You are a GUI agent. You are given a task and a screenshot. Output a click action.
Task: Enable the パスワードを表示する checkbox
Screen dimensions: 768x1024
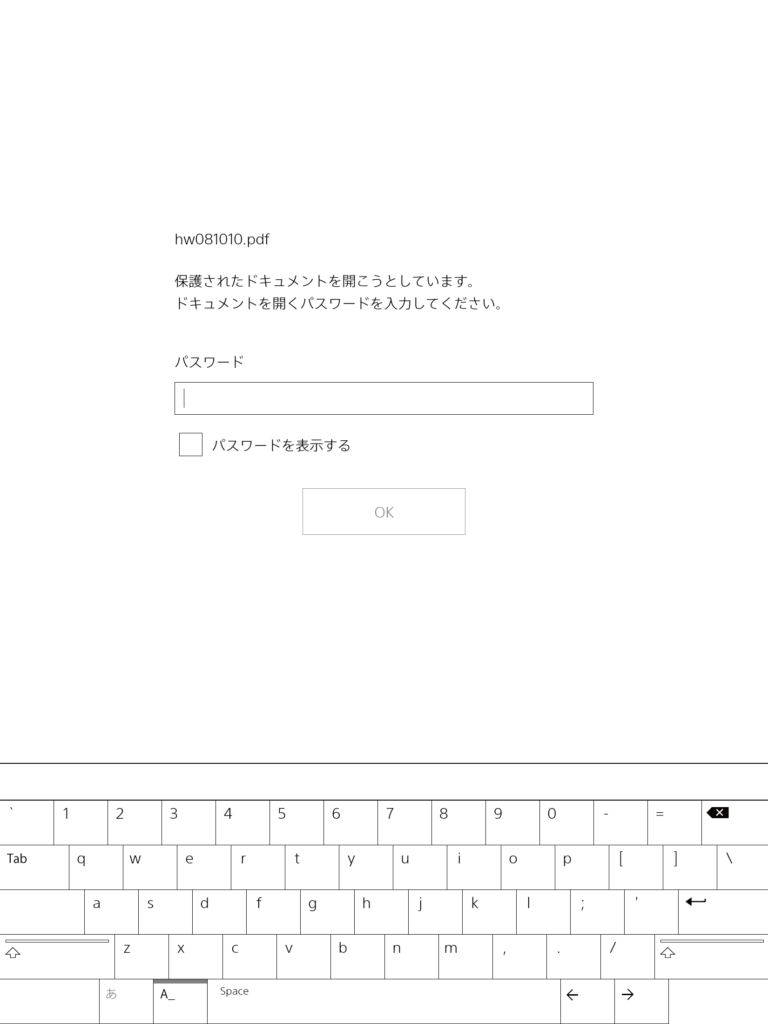[191, 444]
